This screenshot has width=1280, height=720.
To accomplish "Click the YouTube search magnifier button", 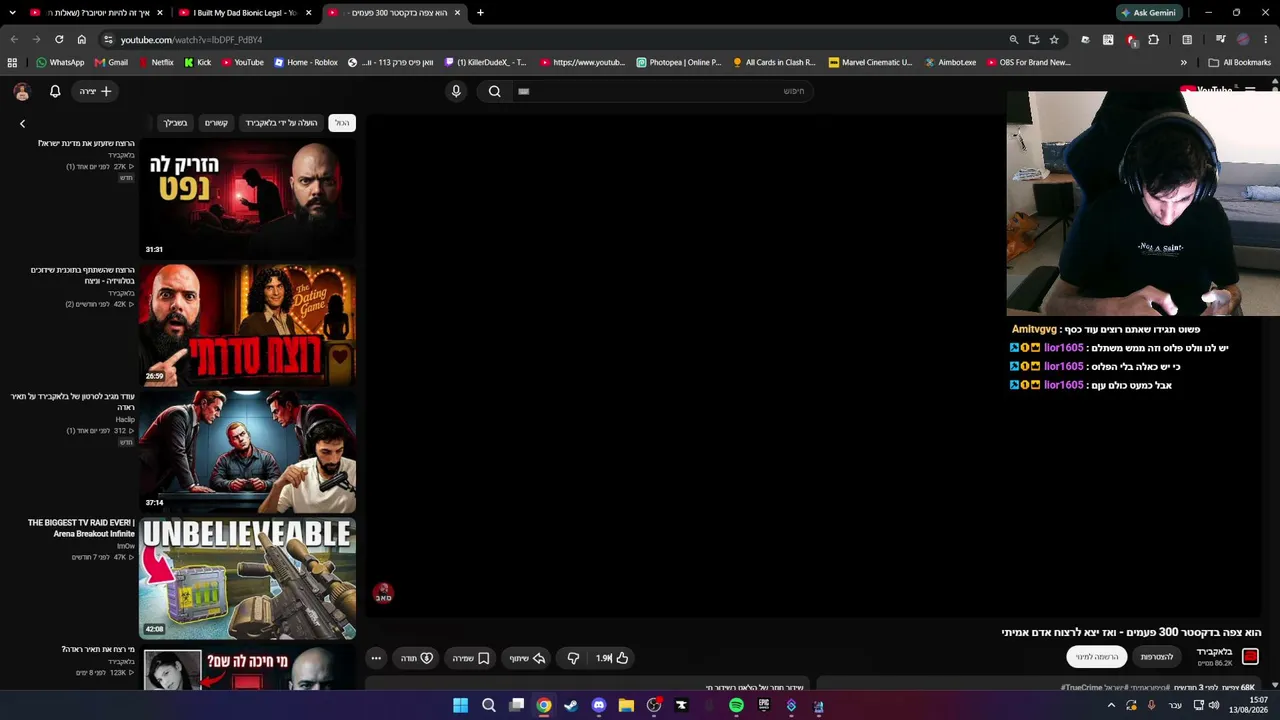I will click(x=494, y=91).
